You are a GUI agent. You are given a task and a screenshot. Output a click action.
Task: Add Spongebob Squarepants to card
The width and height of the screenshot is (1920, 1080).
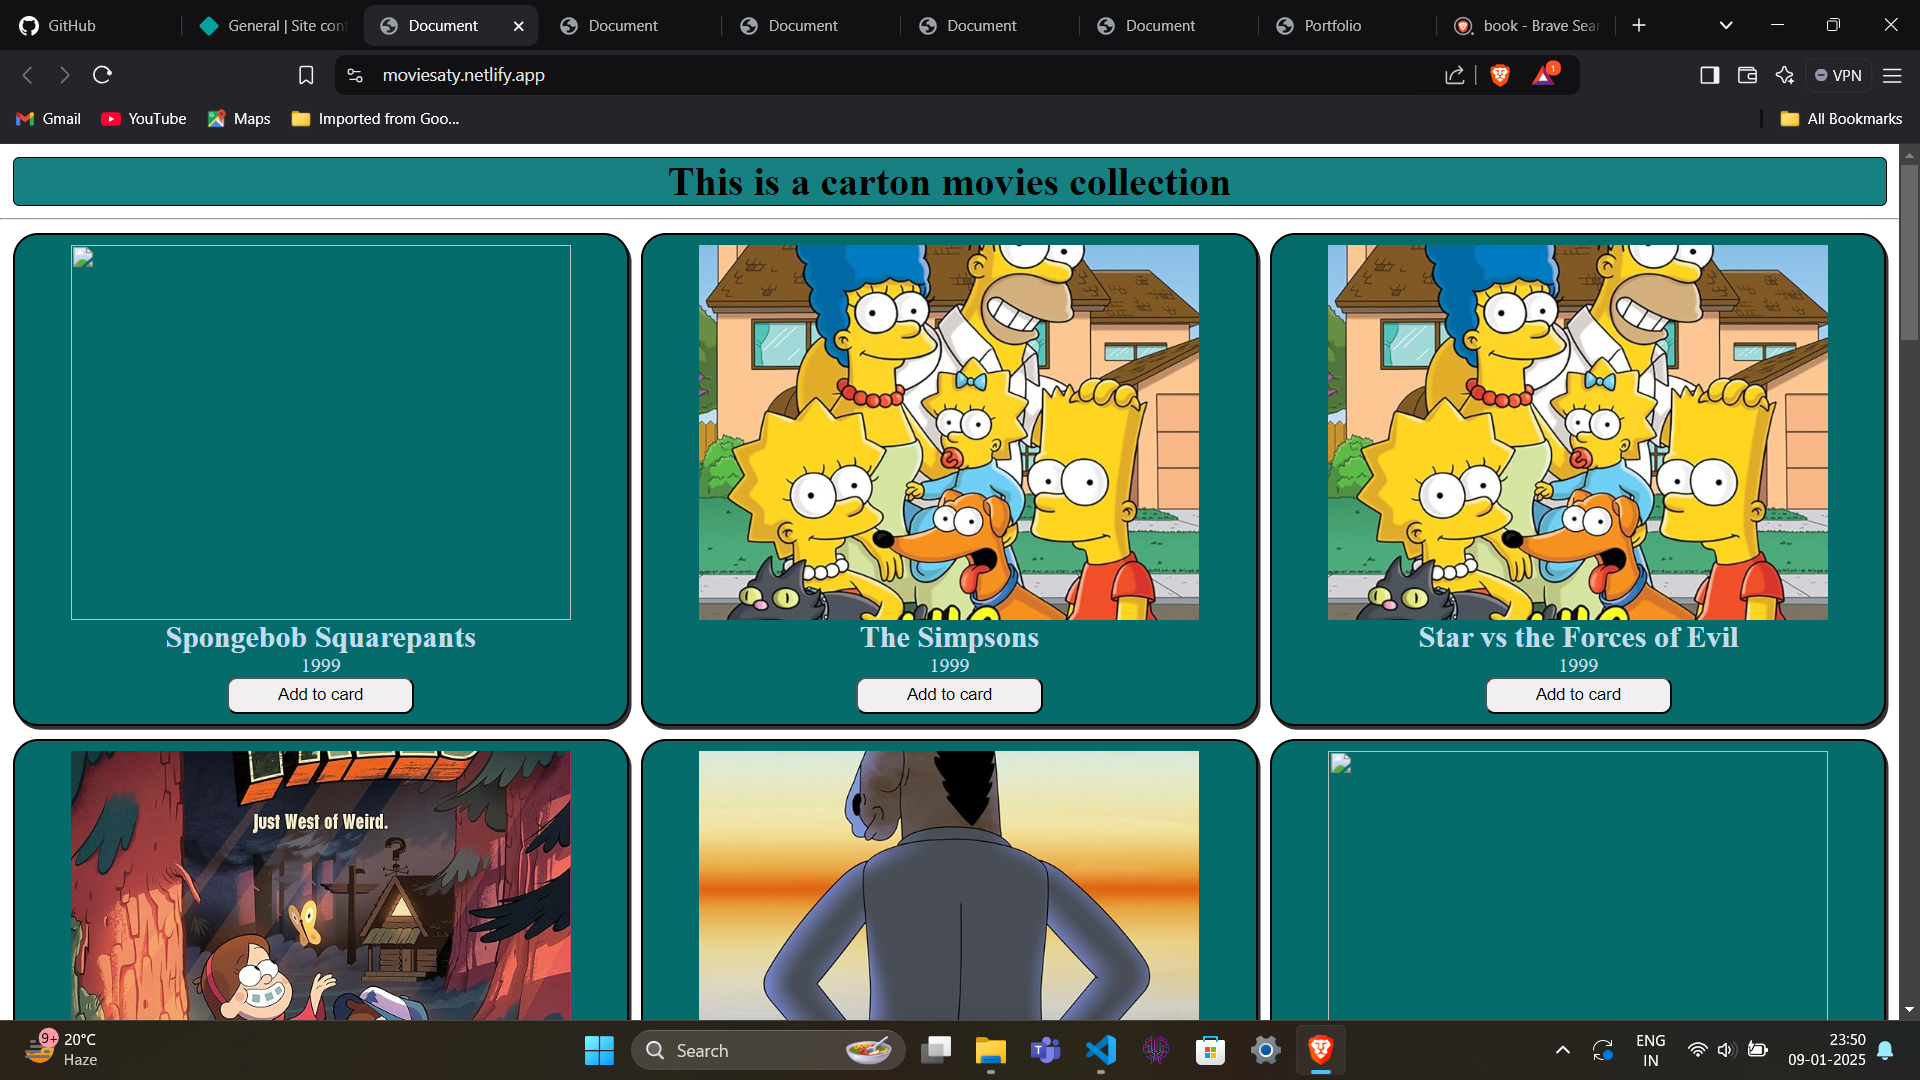click(x=320, y=695)
